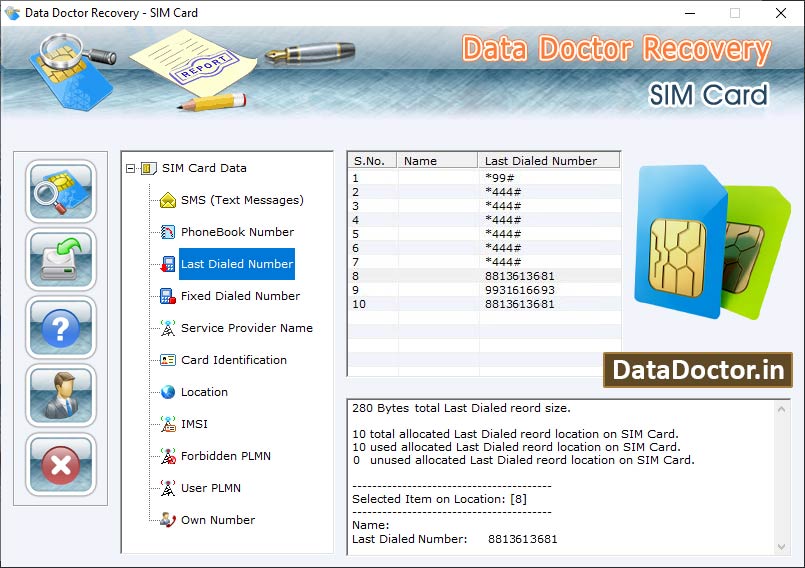Show Service Provider Name details
This screenshot has height=568, width=805.
click(246, 328)
